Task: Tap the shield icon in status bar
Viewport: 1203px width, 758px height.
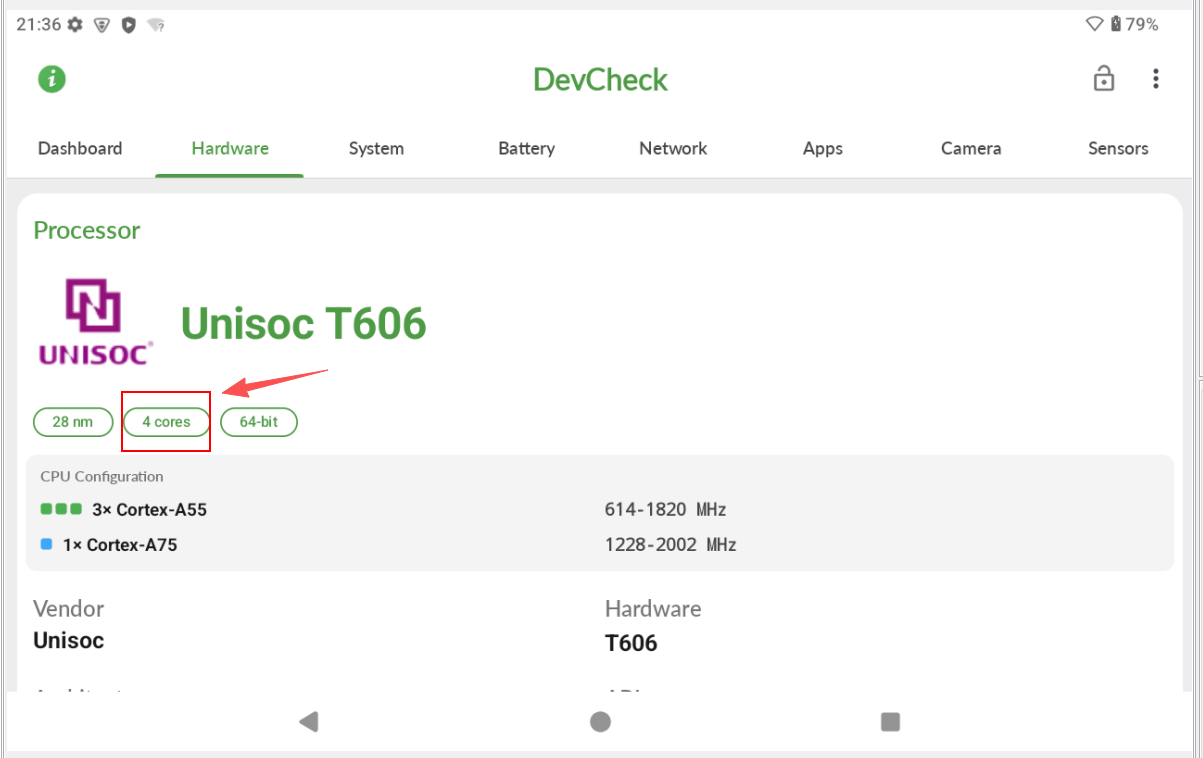Action: [128, 25]
